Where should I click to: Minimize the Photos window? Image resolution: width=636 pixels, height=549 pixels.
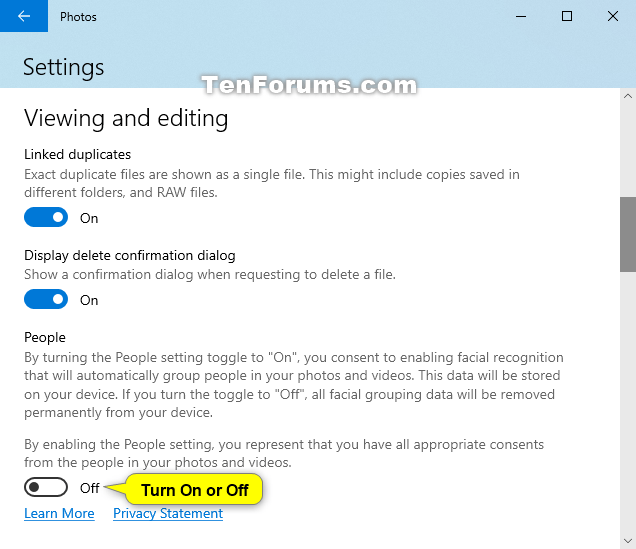[521, 16]
